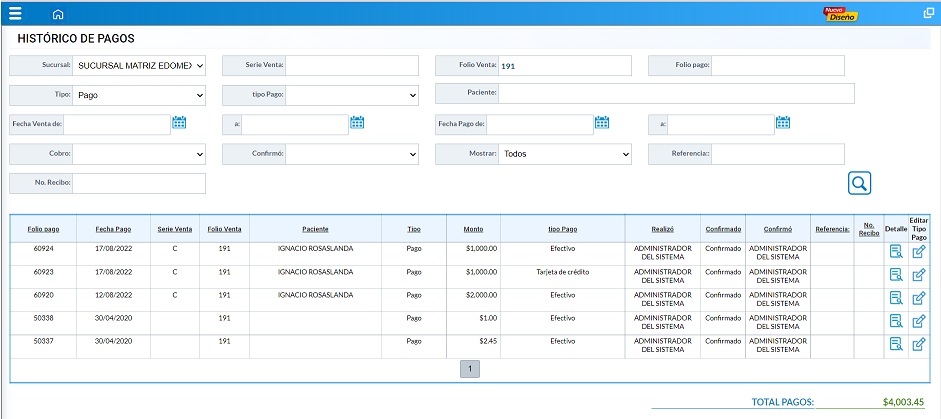Click the Folio Venta field with 191
This screenshot has width=941, height=419.
[565, 65]
